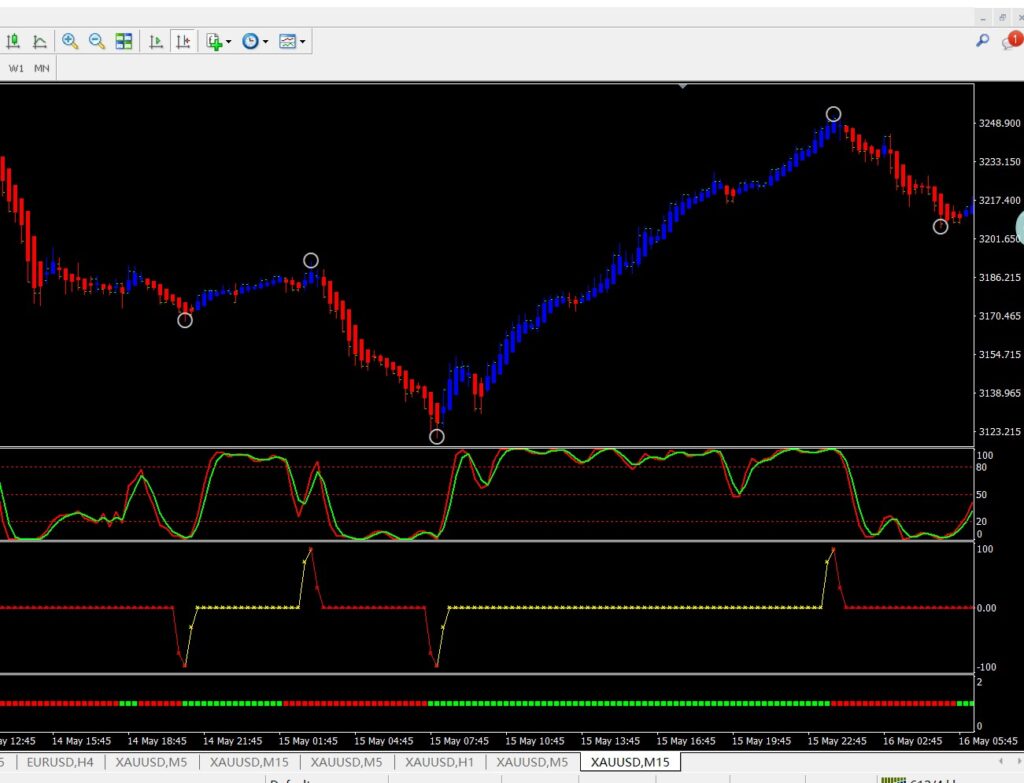Select the MN timeframe

(42, 69)
